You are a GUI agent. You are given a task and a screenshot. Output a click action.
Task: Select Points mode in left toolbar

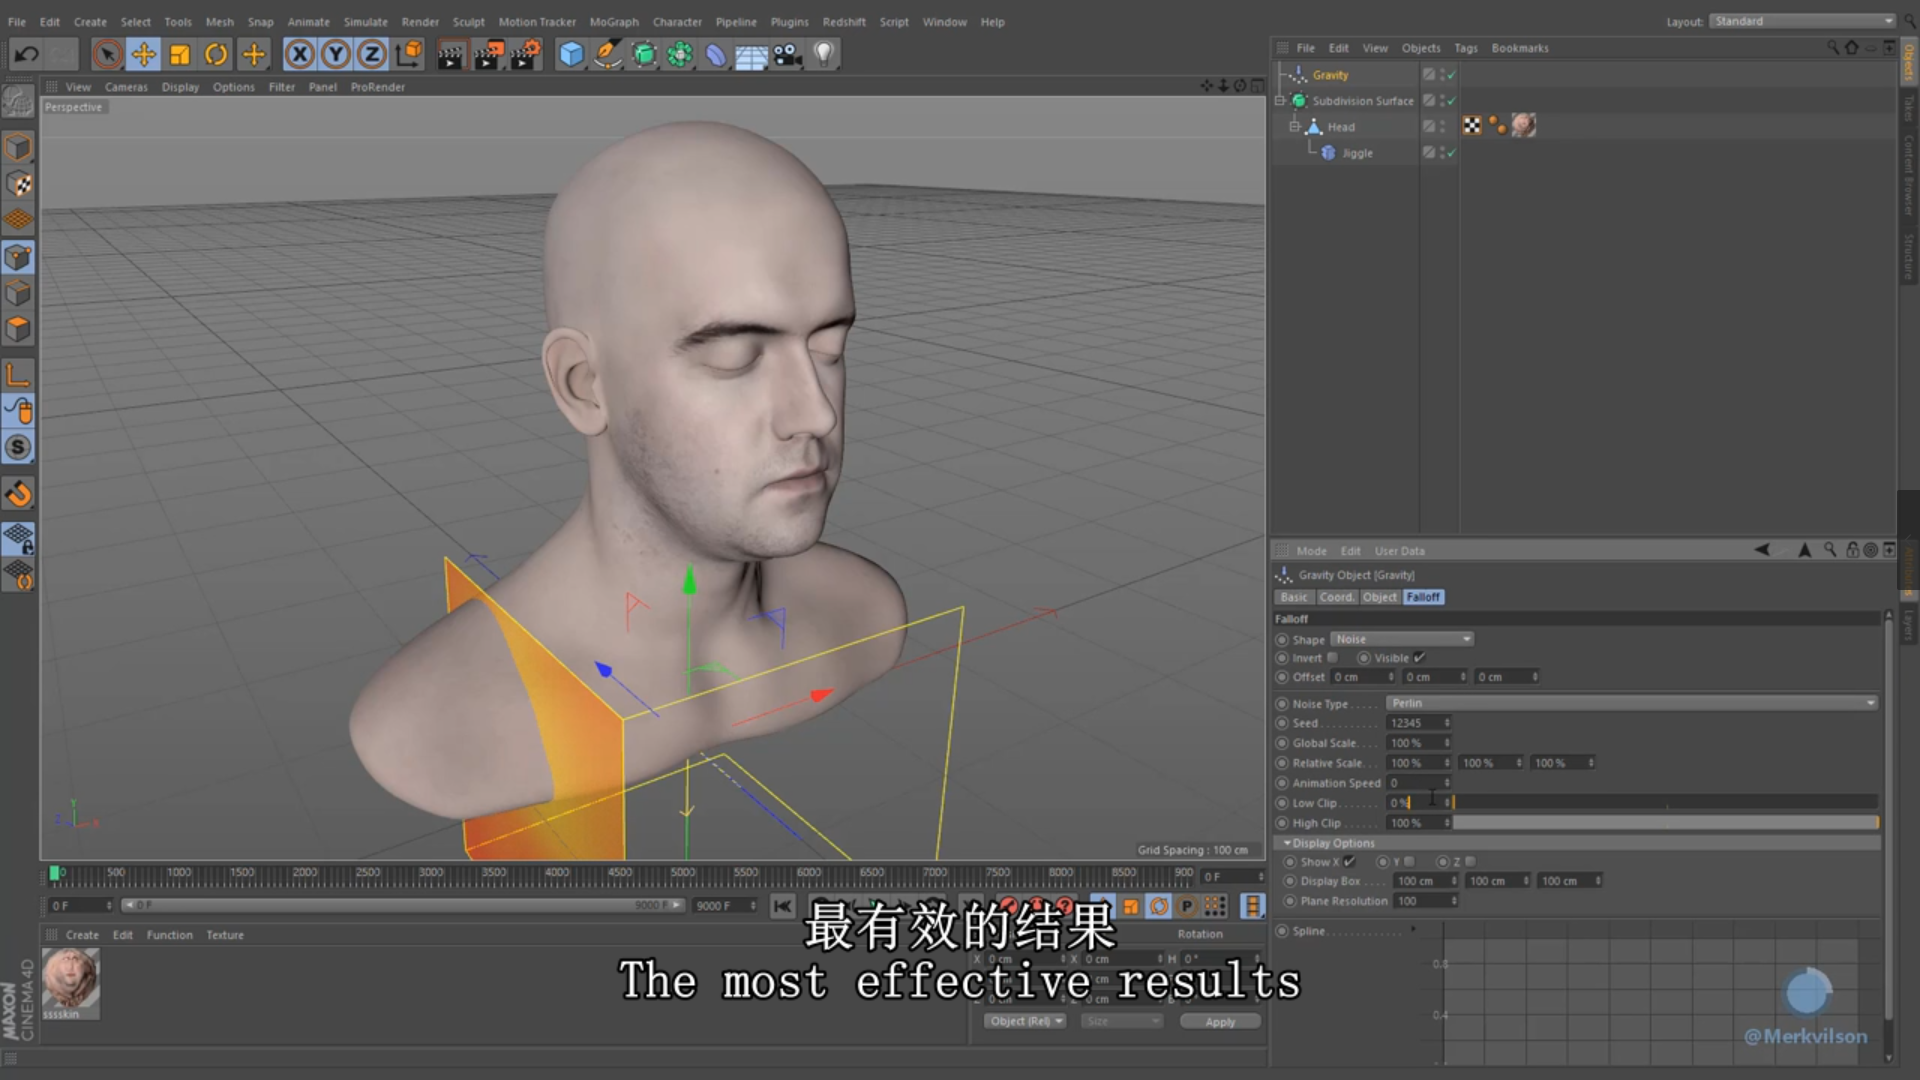coord(18,257)
